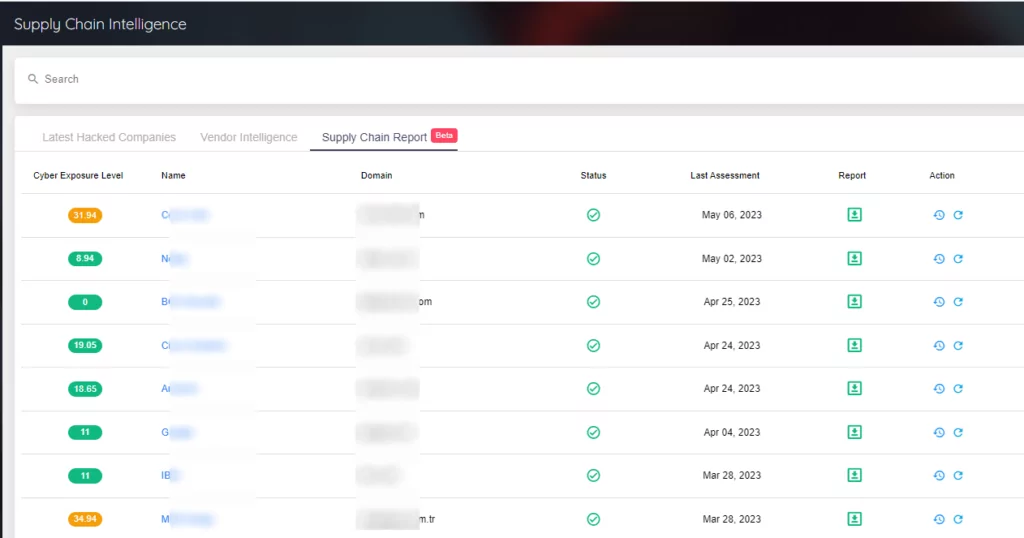Click the green 0 exposure badge
This screenshot has width=1024, height=538.
pyautogui.click(x=85, y=302)
